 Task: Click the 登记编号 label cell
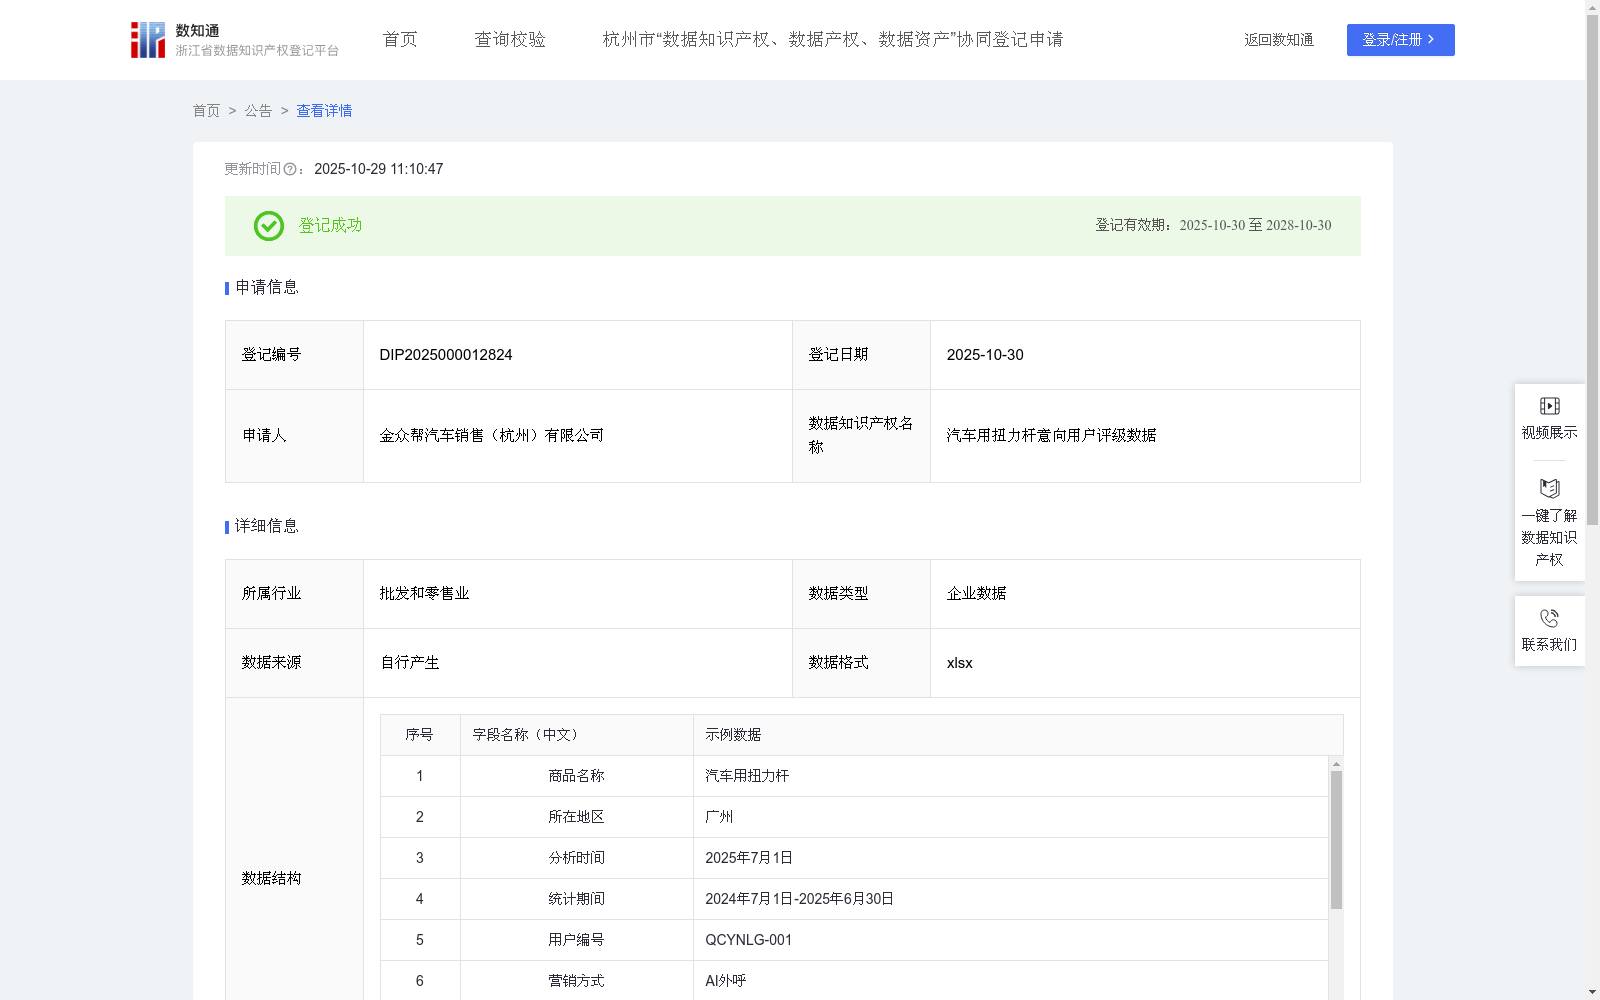pos(295,355)
